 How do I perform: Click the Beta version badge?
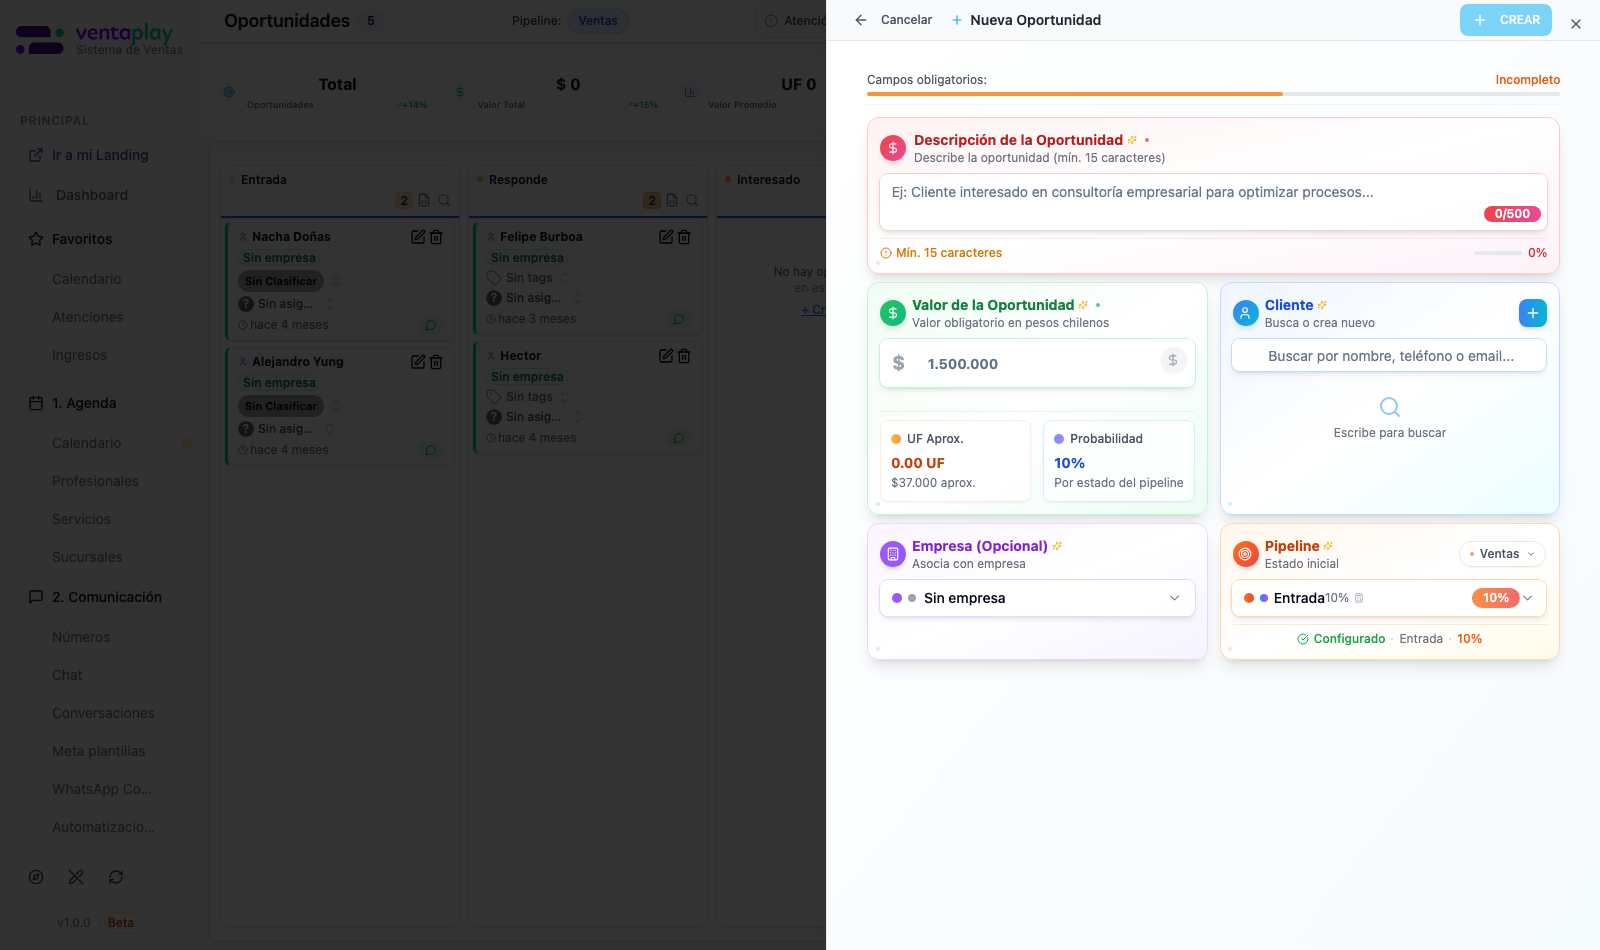click(121, 922)
